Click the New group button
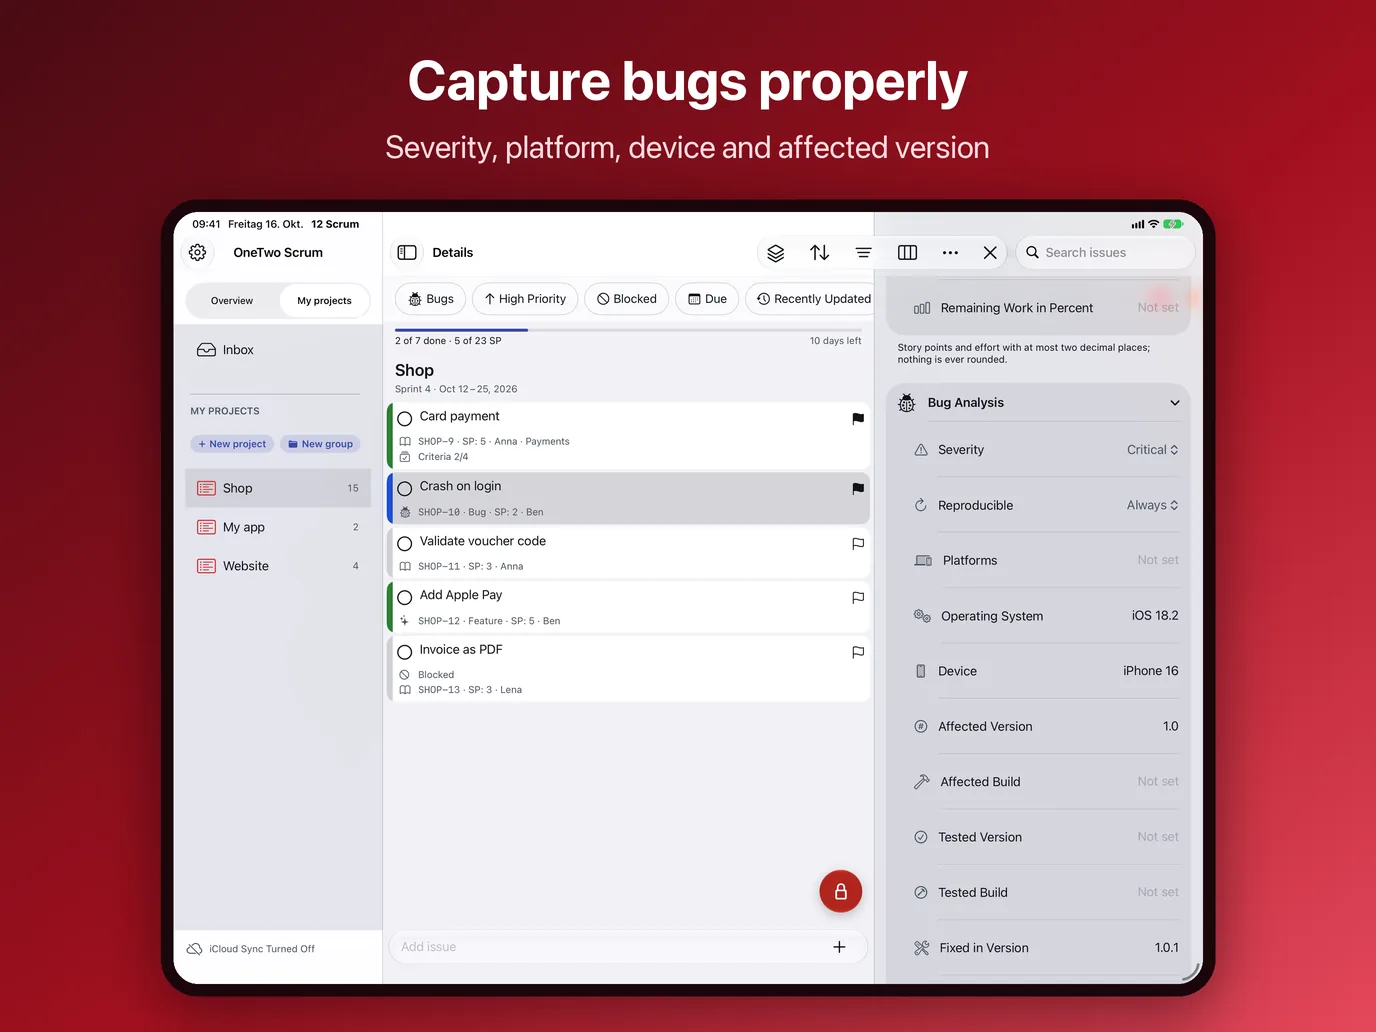1376x1032 pixels. pos(320,444)
